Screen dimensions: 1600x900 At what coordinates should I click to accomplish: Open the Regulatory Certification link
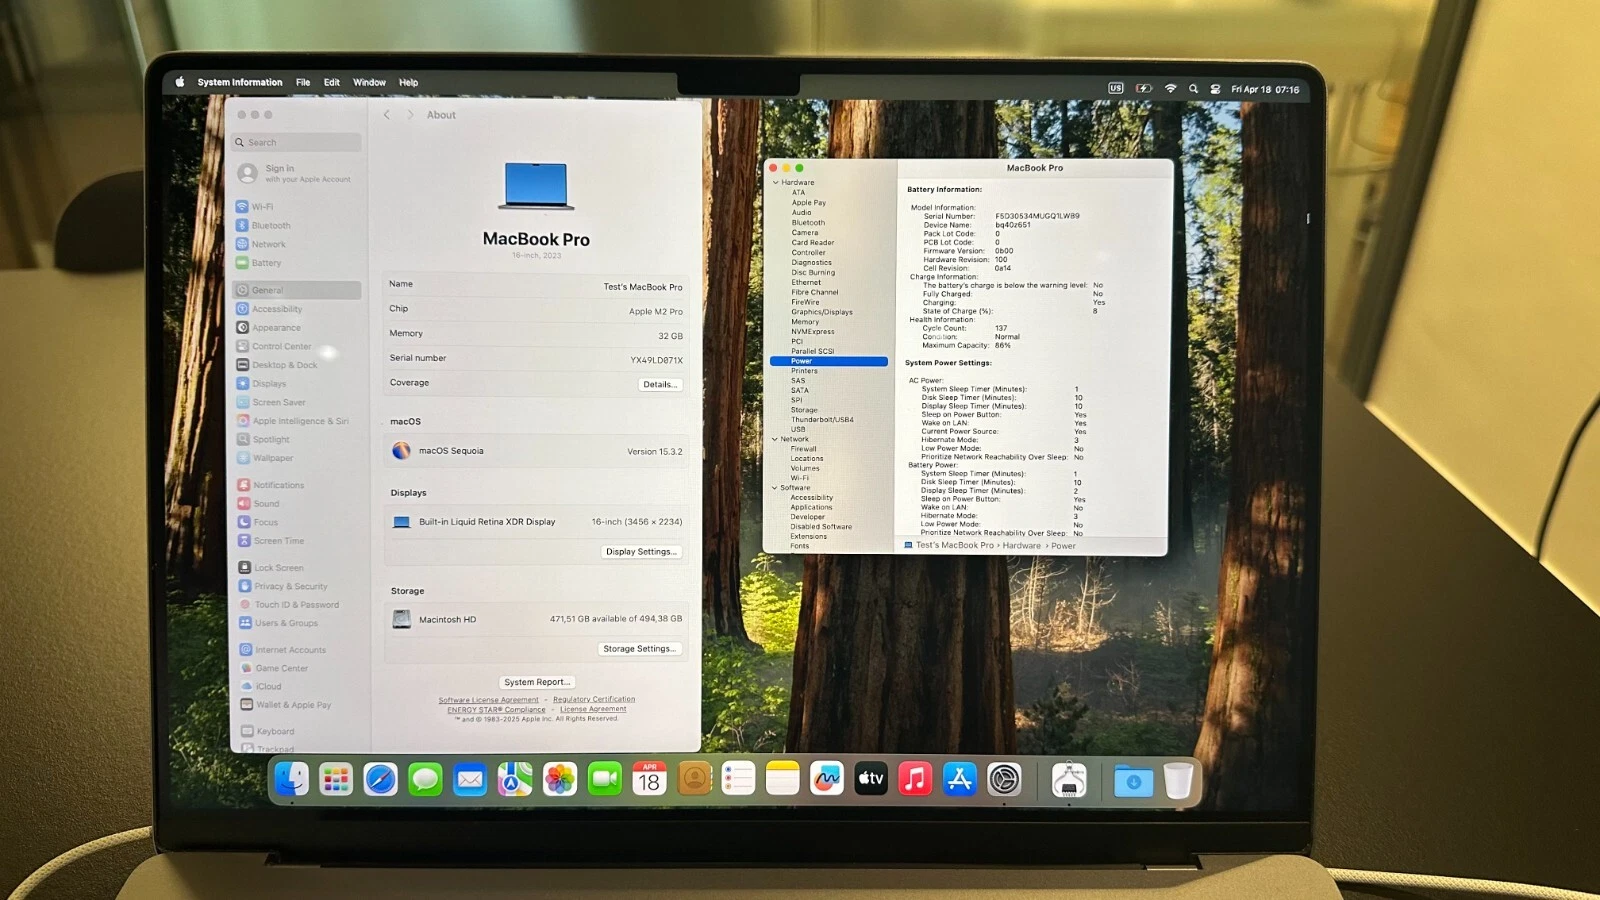[x=594, y=699]
